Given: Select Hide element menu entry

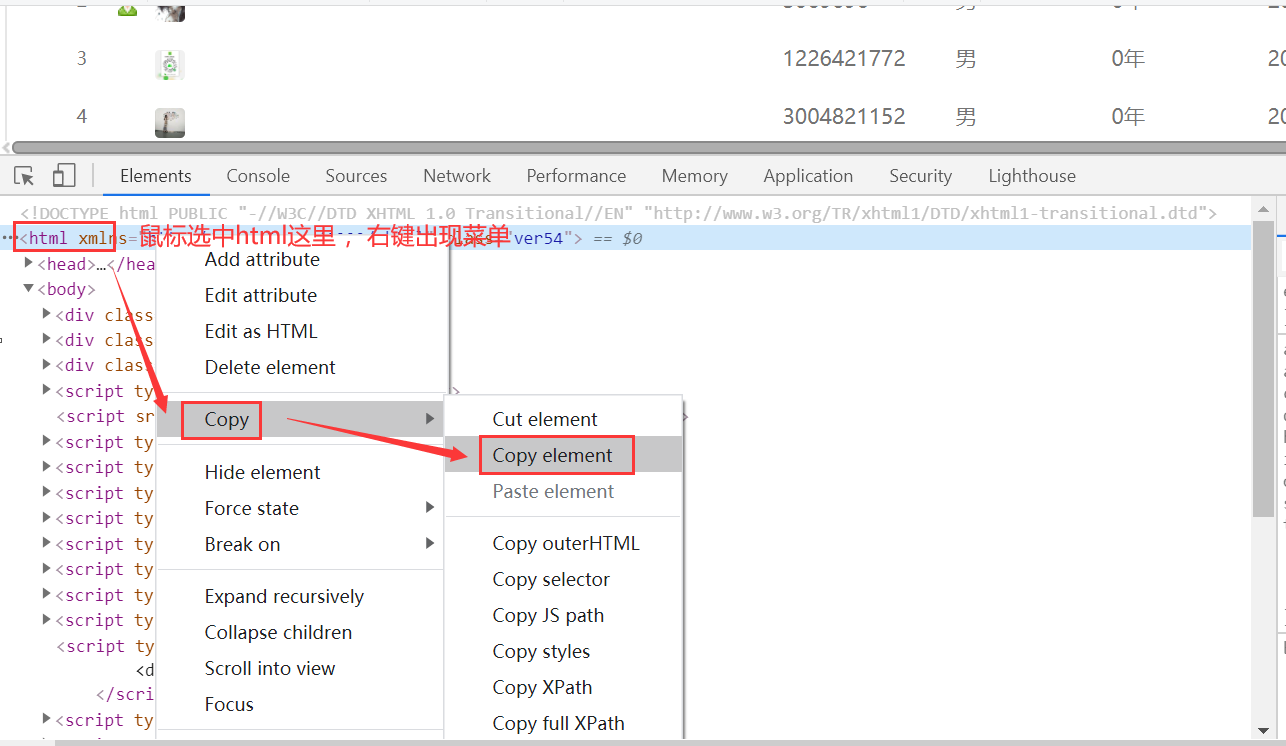Looking at the screenshot, I should pyautogui.click(x=263, y=472).
